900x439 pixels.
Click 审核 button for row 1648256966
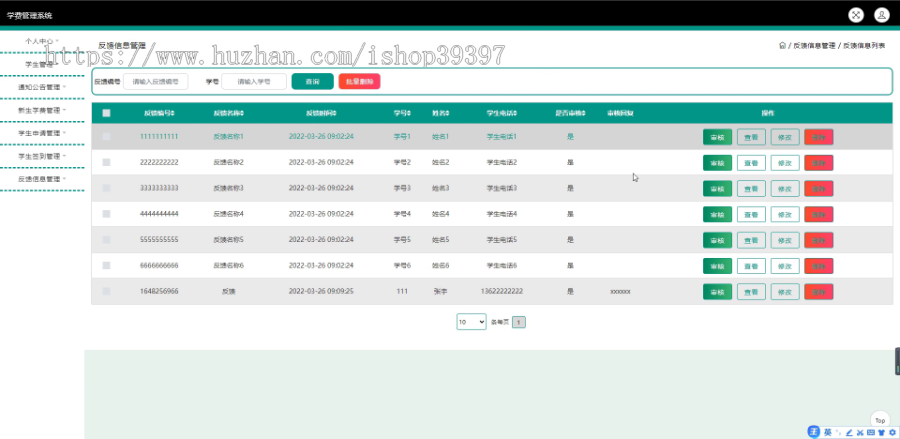pos(717,292)
